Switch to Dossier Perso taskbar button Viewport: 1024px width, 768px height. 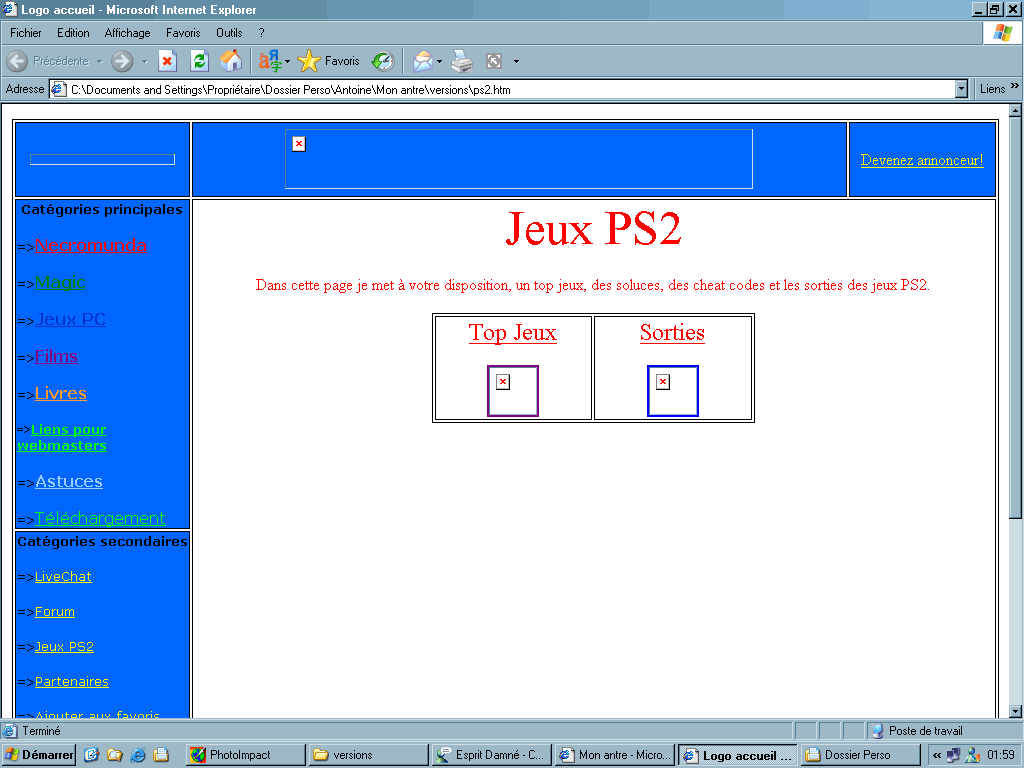click(860, 755)
